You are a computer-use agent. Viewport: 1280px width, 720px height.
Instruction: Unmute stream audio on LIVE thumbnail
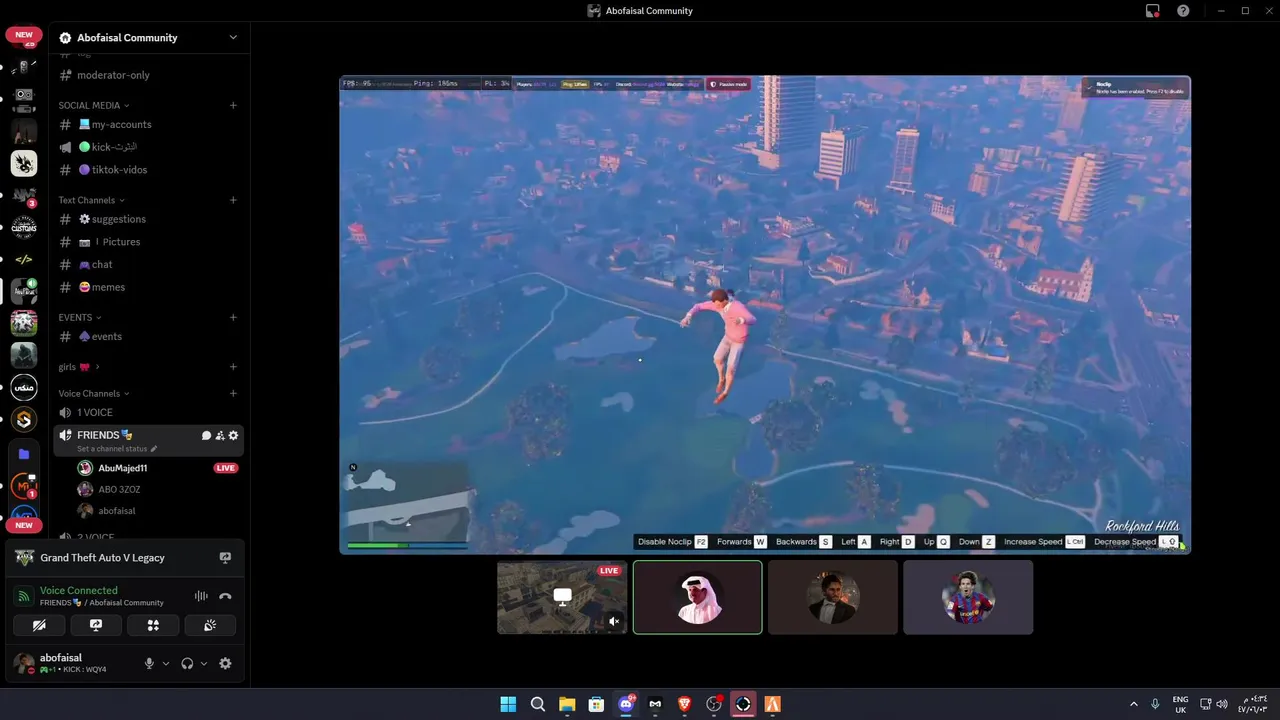[614, 621]
